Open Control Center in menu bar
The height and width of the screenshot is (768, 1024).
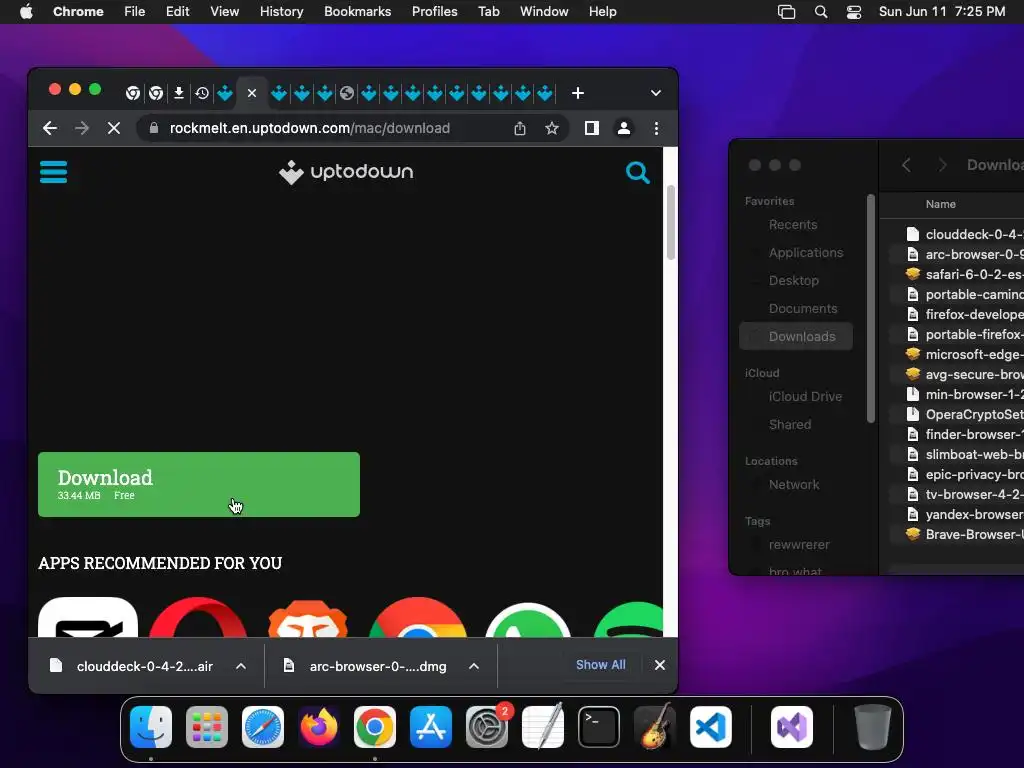pos(854,12)
